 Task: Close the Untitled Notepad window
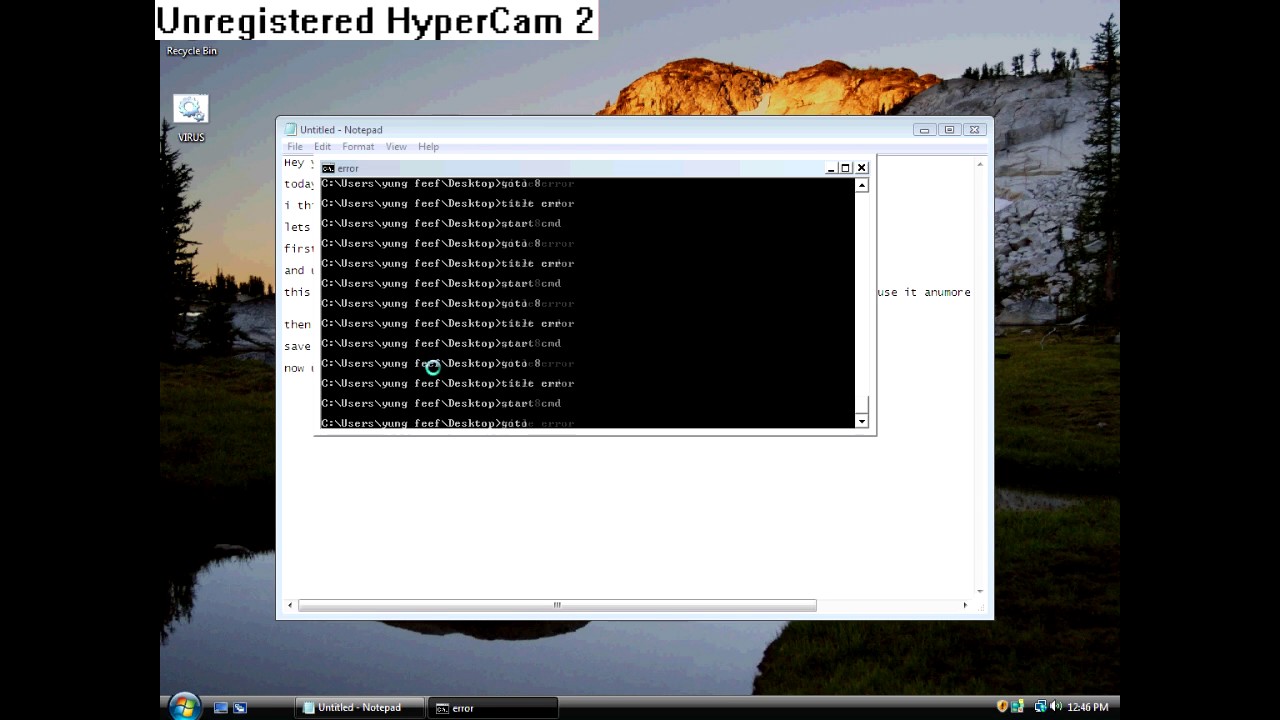[x=974, y=130]
